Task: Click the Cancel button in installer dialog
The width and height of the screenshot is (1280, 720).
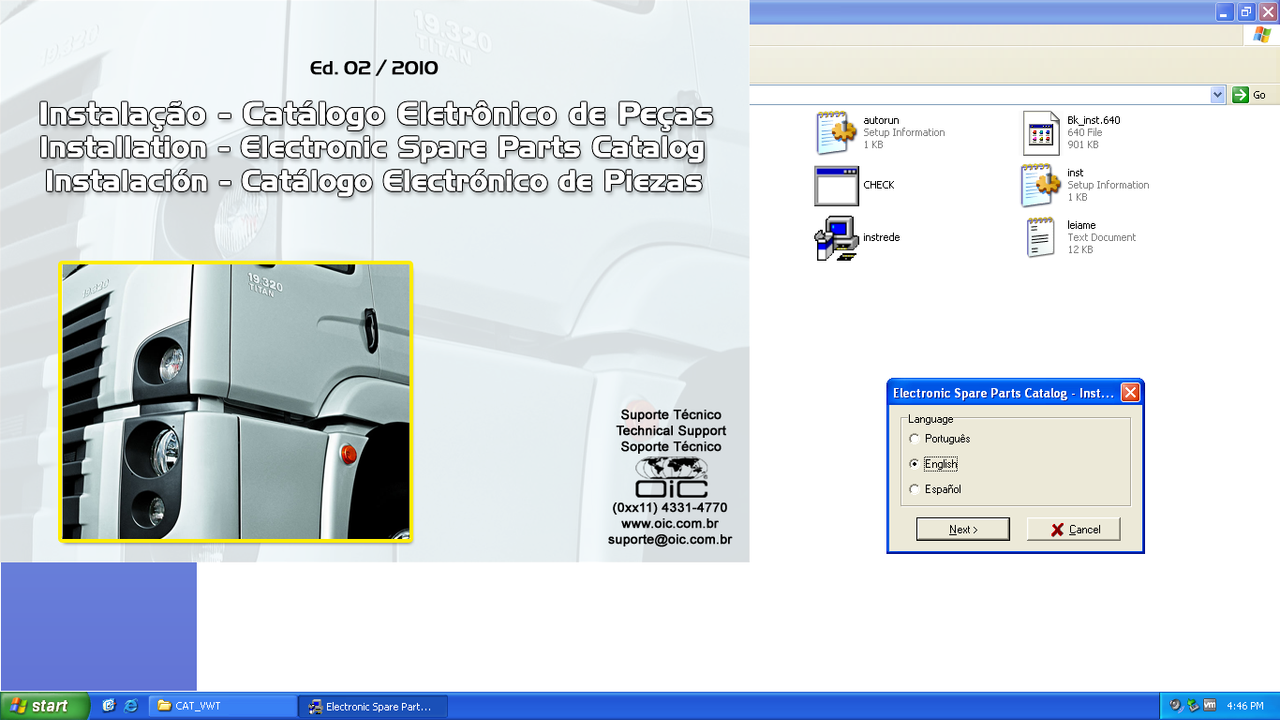Action: pos(1074,529)
